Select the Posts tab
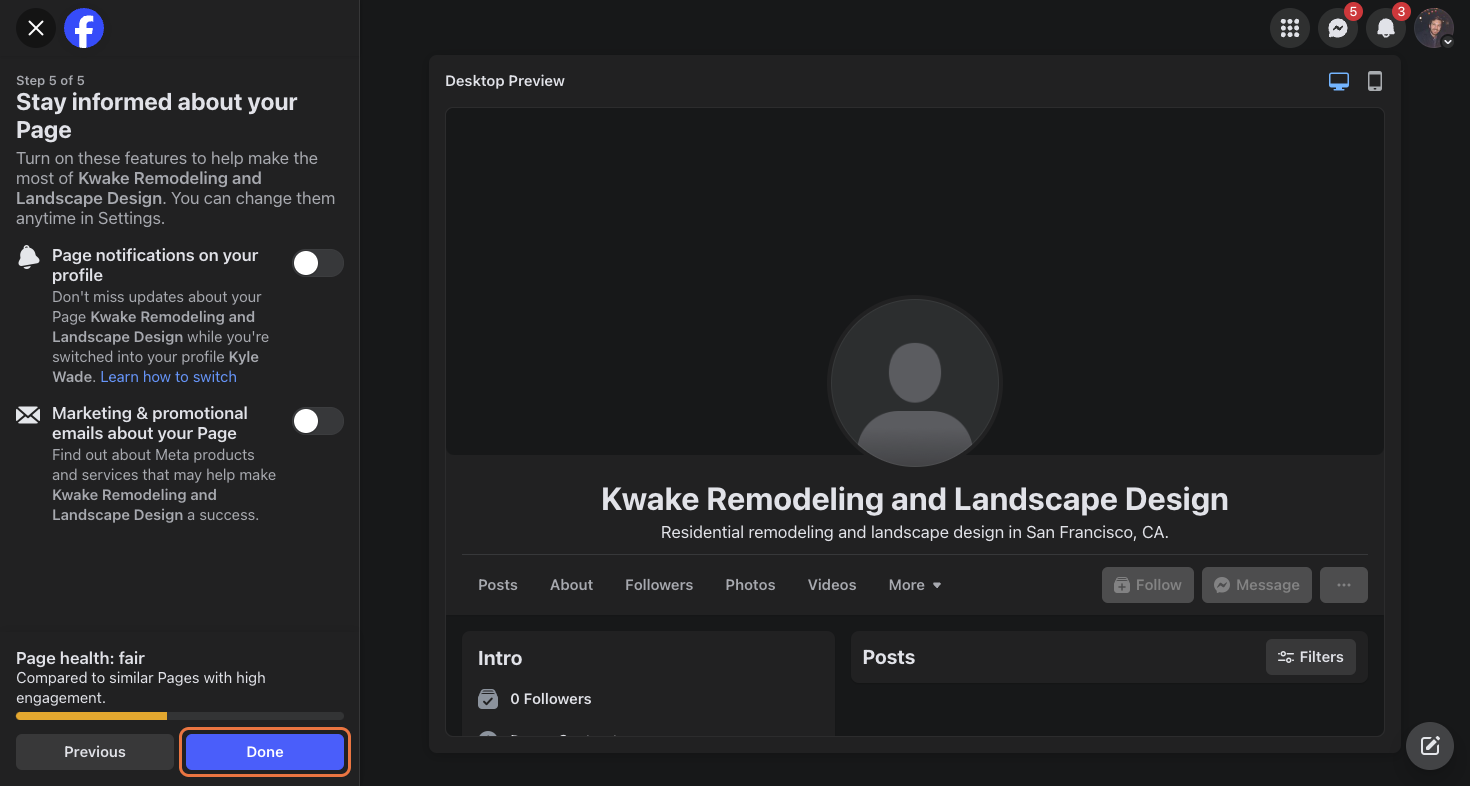The width and height of the screenshot is (1470, 786). click(x=498, y=585)
